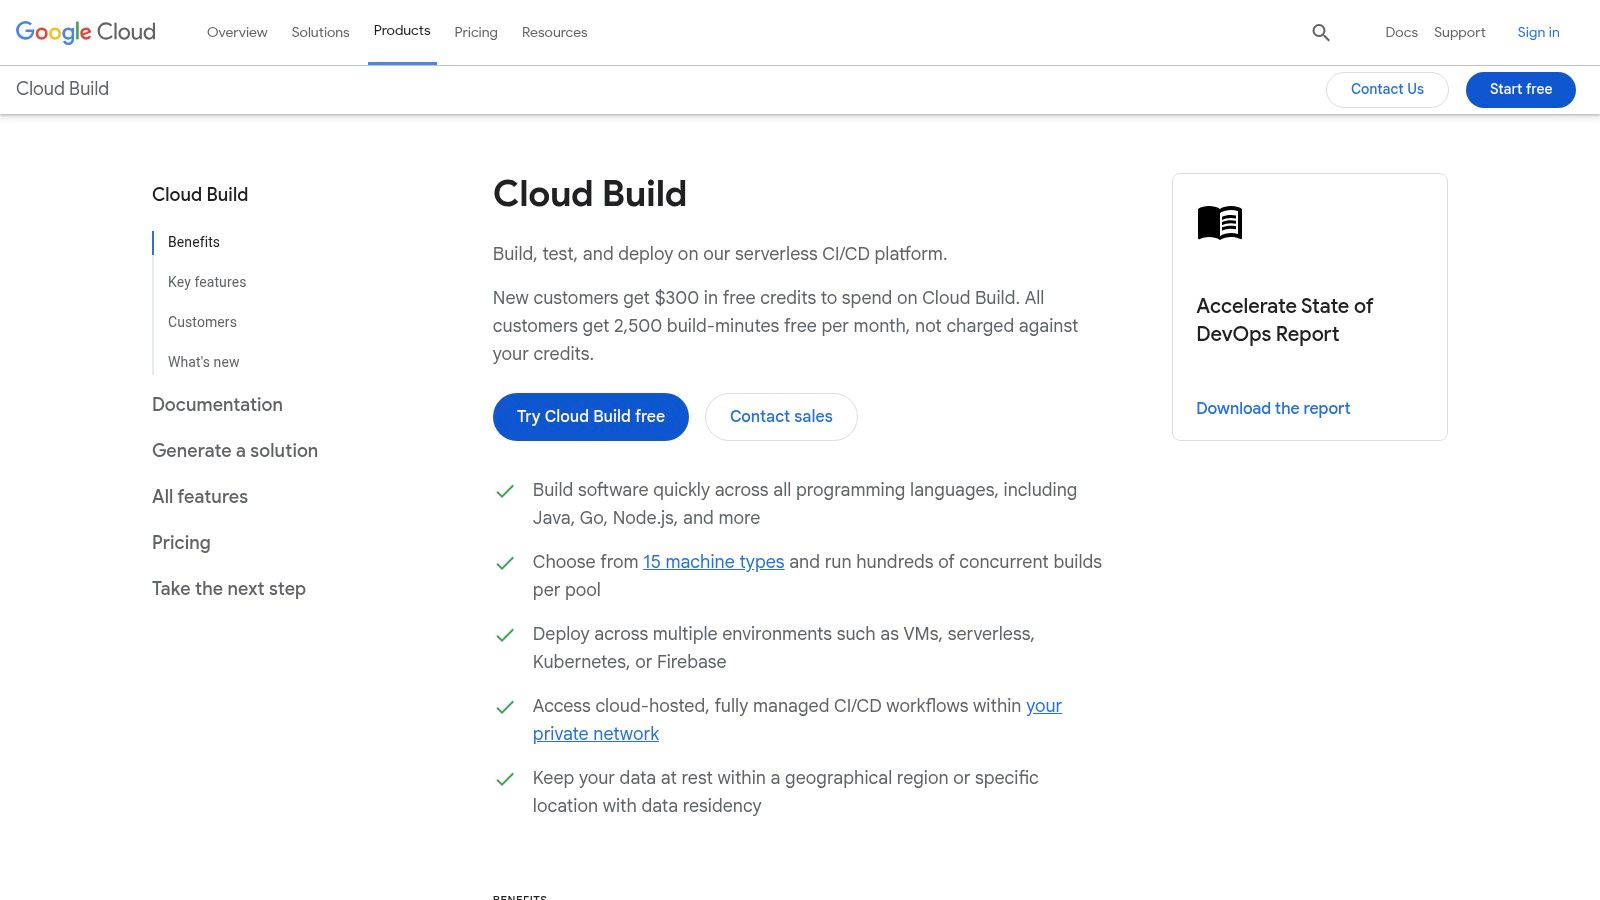Click the Google Cloud logo
Viewport: 1600px width, 900px height.
(86, 32)
